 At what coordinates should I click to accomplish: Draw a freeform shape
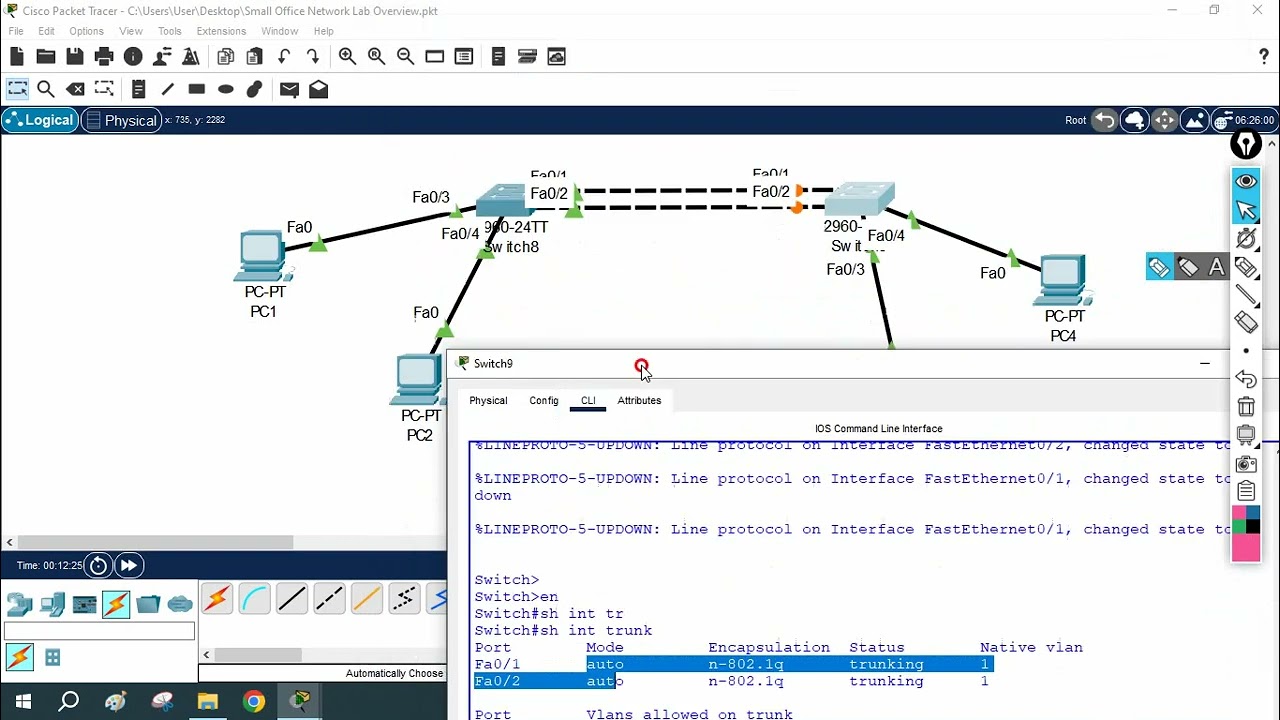coord(254,89)
